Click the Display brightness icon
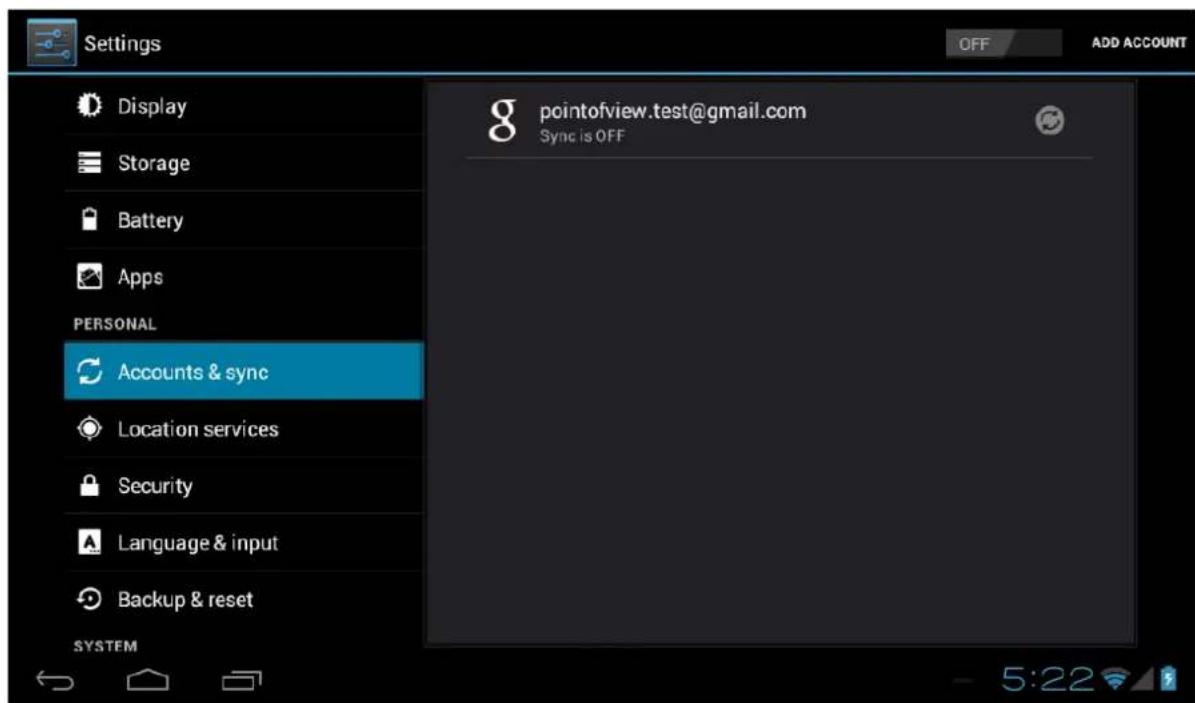The height and width of the screenshot is (703, 1195). (90, 106)
